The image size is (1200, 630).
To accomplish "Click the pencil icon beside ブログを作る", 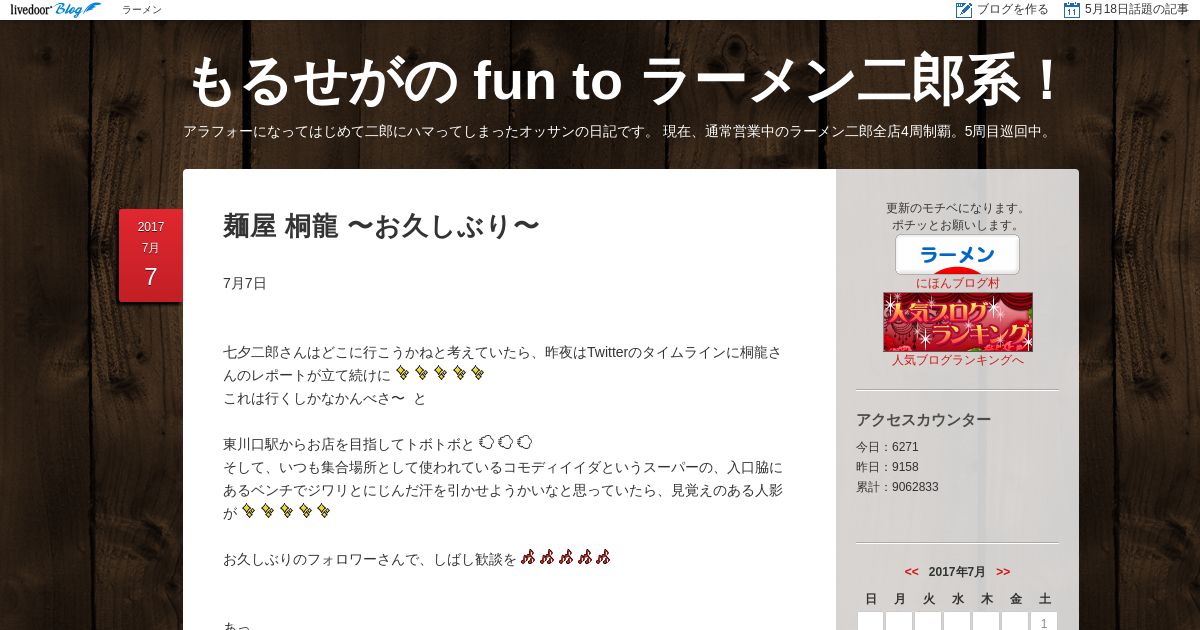I will [964, 10].
